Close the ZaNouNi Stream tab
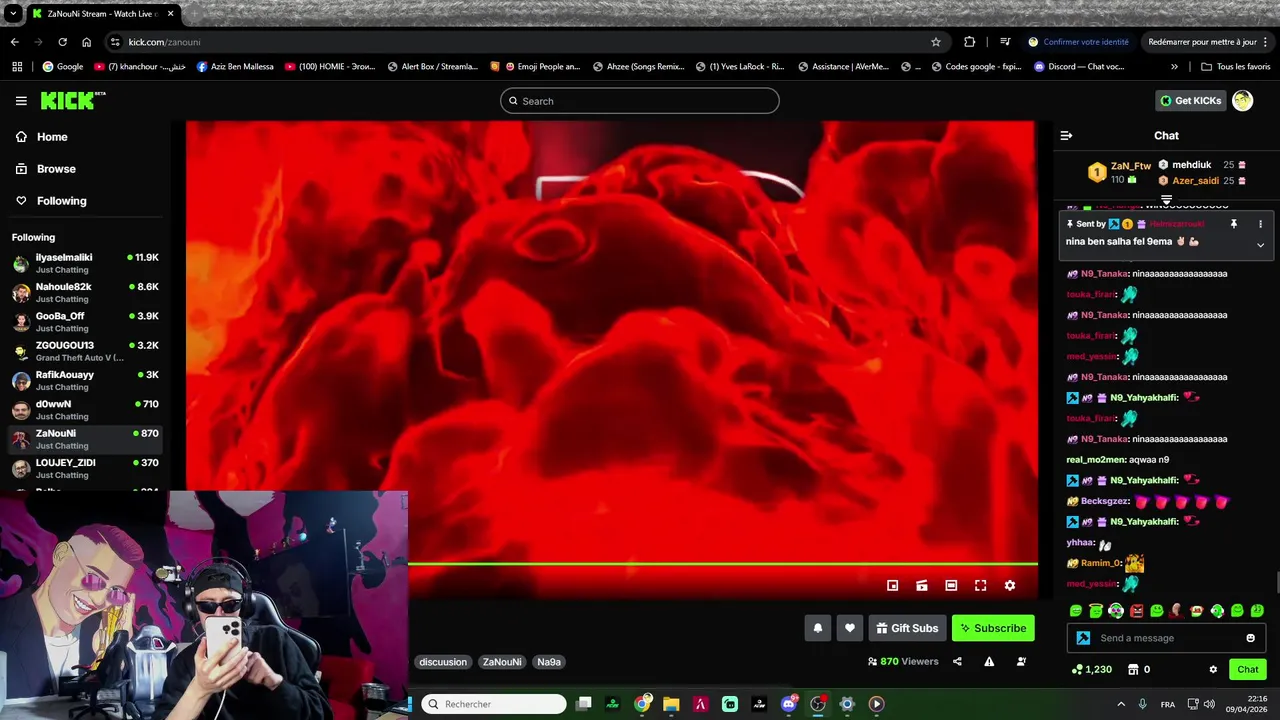 click(x=169, y=14)
